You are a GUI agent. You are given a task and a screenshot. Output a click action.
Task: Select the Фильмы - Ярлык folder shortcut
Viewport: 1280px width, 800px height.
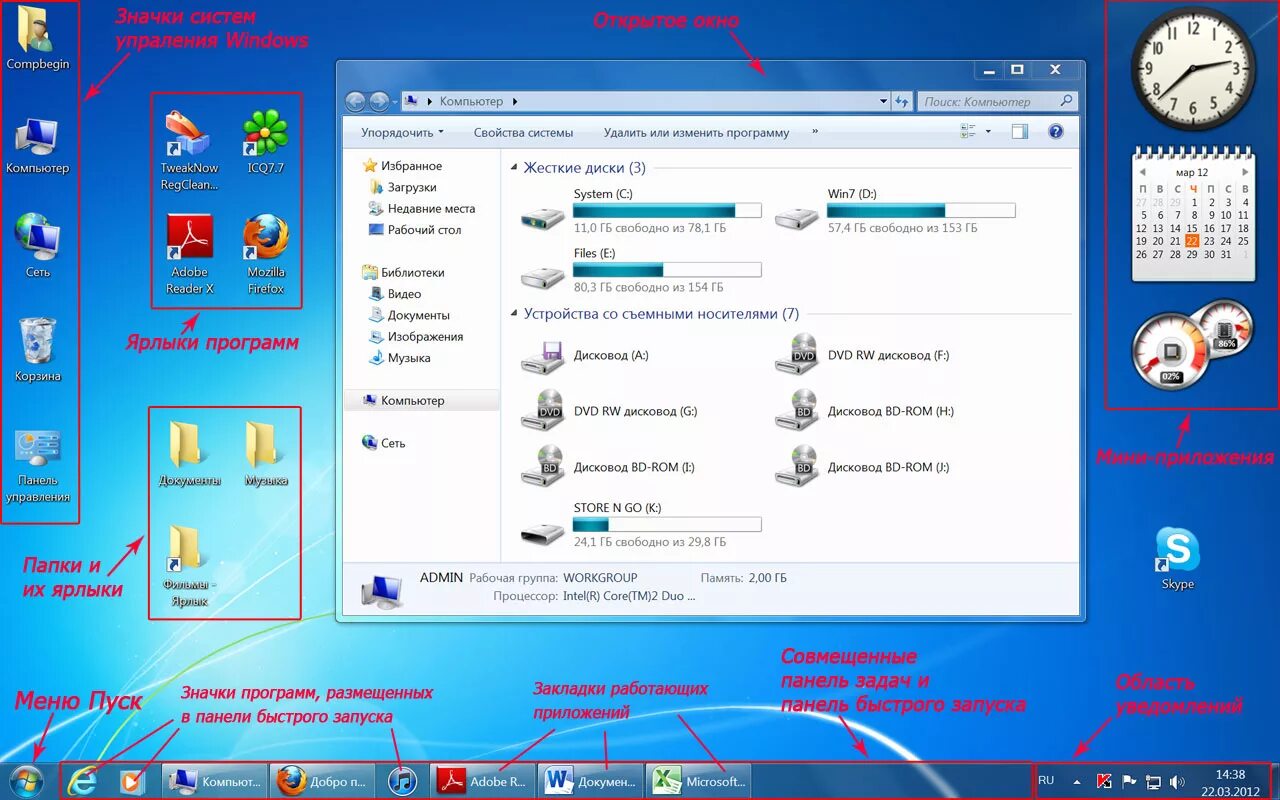click(x=189, y=567)
